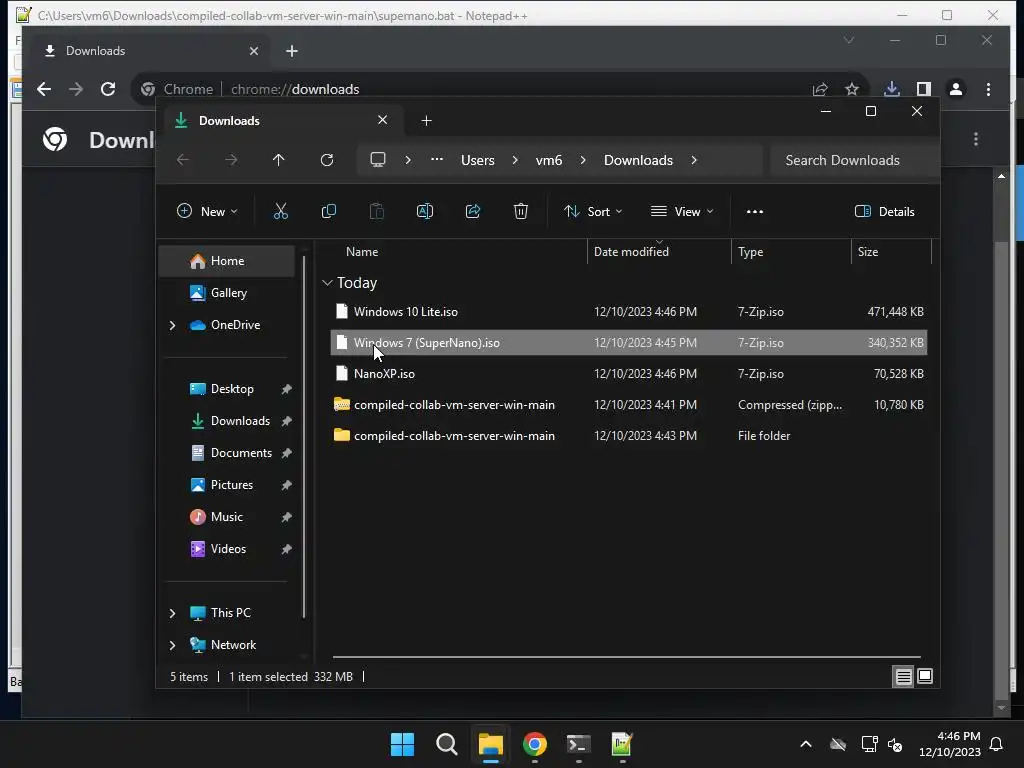
Task: Close the Chrome Downloads tab
Action: 254,51
